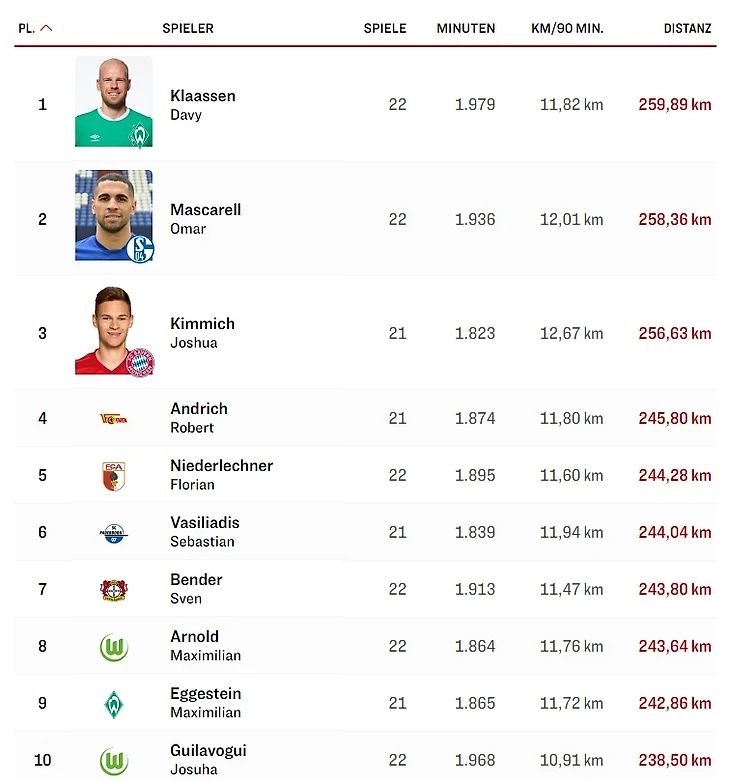Click the Union Berlin club logo beside Andrich

tap(114, 418)
